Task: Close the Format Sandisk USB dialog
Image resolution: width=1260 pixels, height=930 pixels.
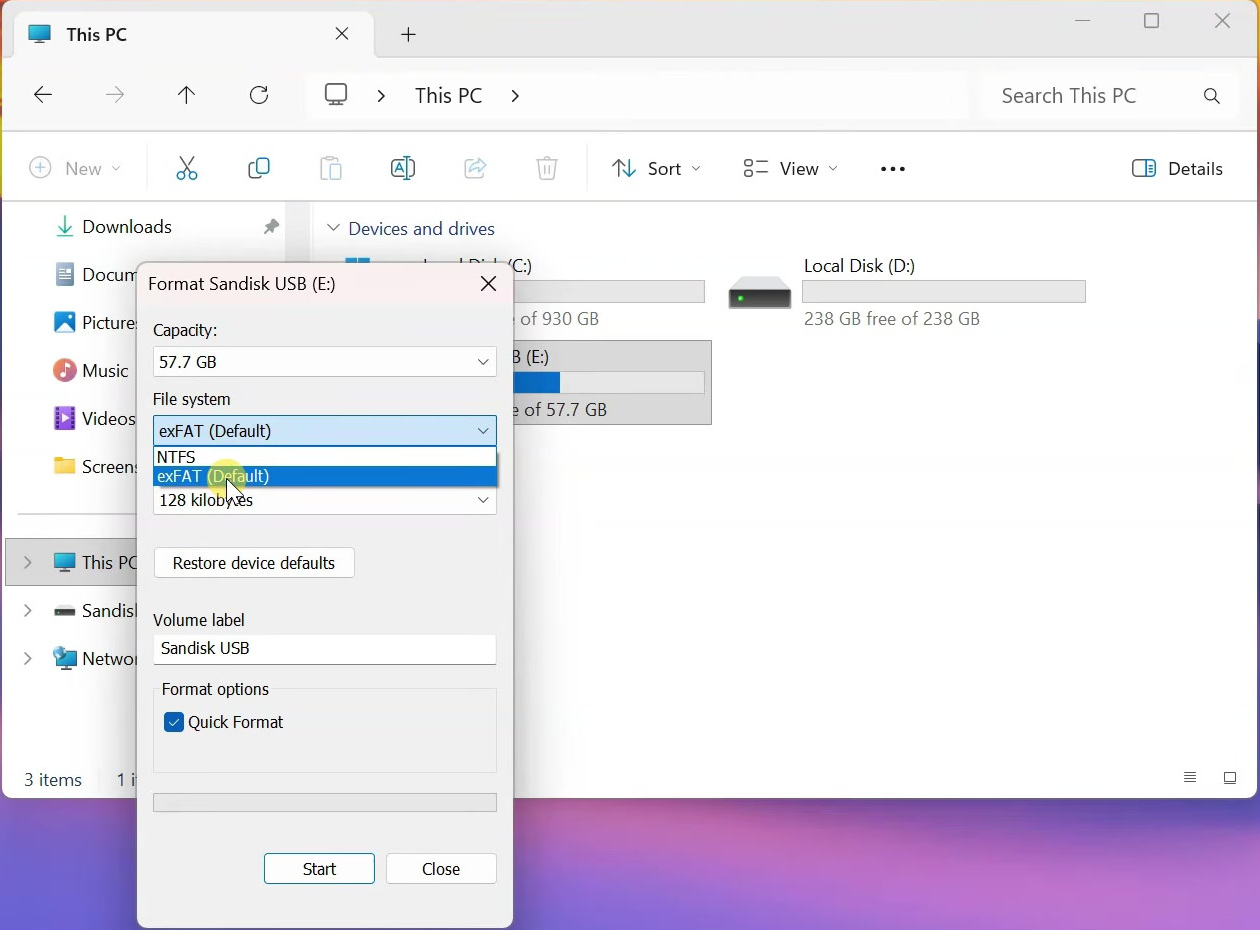Action: pyautogui.click(x=488, y=284)
